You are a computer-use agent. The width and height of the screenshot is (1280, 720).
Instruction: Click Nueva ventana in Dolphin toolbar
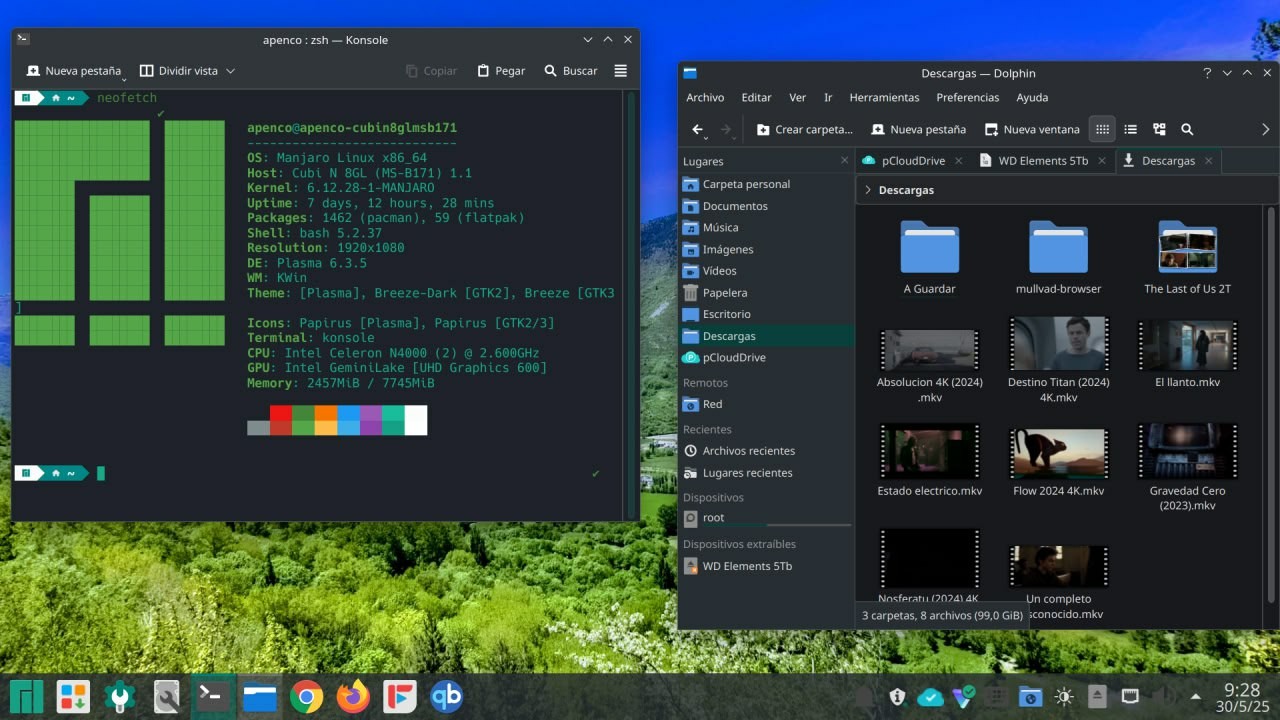pyautogui.click(x=1032, y=129)
